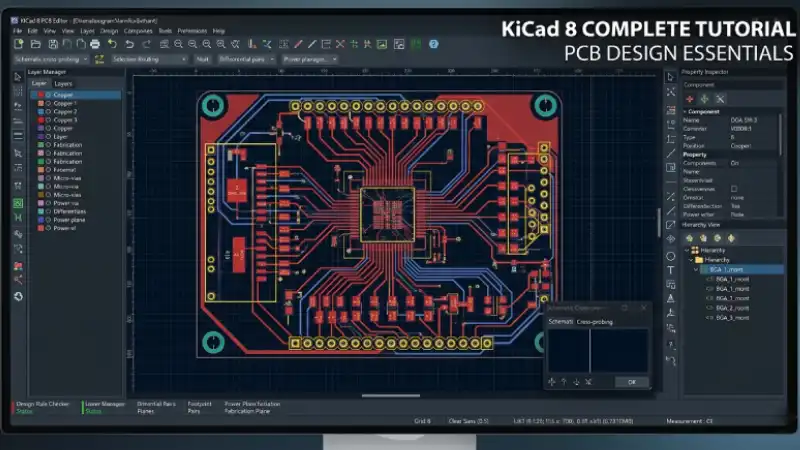Click the circular refresh icon in left toolbar

(x=18, y=296)
